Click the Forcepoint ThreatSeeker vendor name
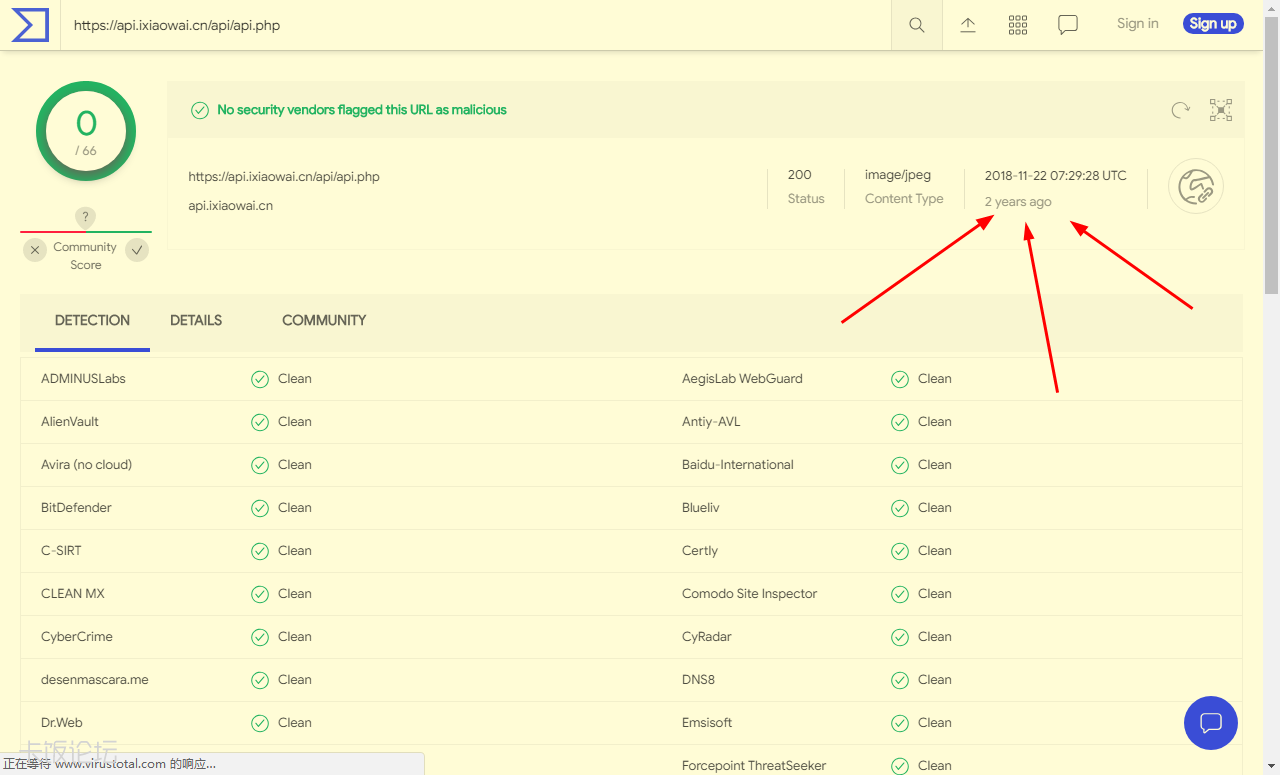1280x775 pixels. click(x=754, y=766)
